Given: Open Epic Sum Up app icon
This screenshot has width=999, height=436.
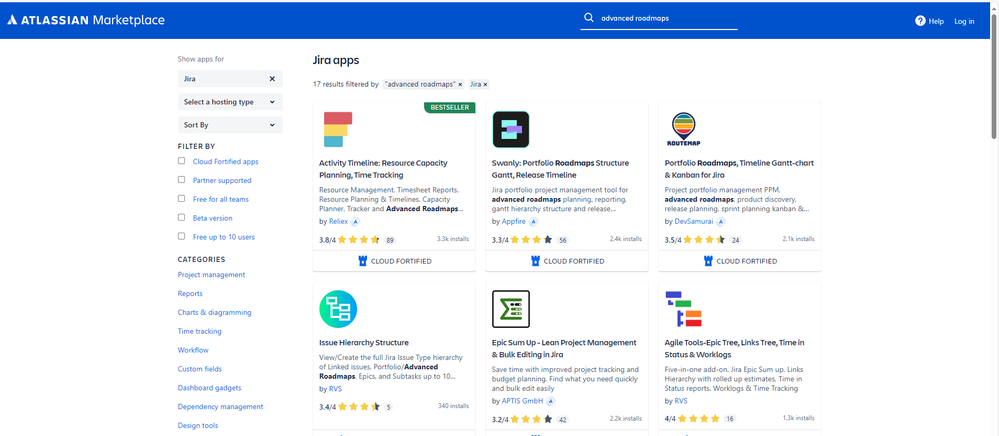Looking at the screenshot, I should pos(511,309).
